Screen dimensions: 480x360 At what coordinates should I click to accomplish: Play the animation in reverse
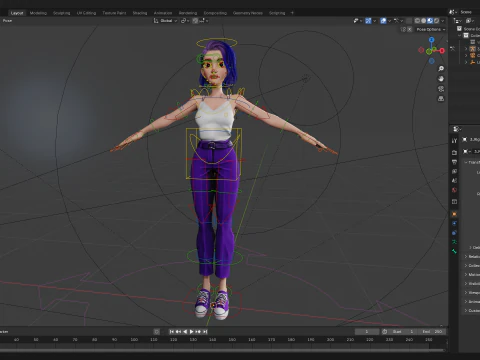coord(185,332)
